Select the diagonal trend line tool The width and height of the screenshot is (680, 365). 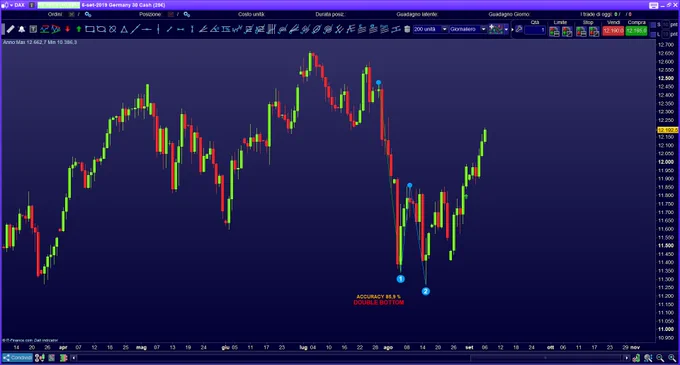(x=135, y=29)
